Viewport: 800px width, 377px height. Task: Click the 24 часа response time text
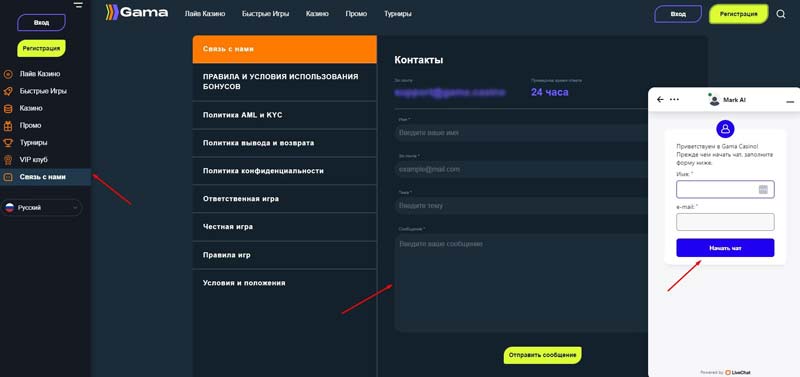click(549, 92)
